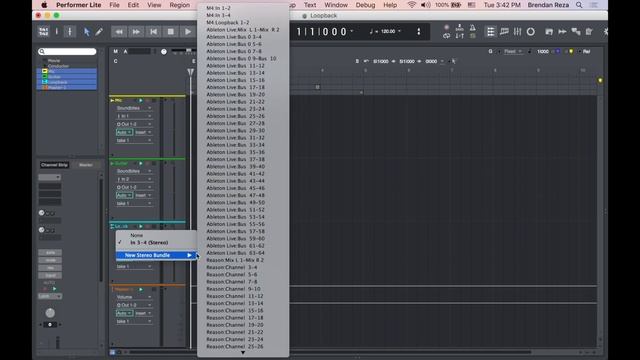Click the play transport button
This screenshot has height=360, width=640.
pyautogui.click(x=188, y=32)
